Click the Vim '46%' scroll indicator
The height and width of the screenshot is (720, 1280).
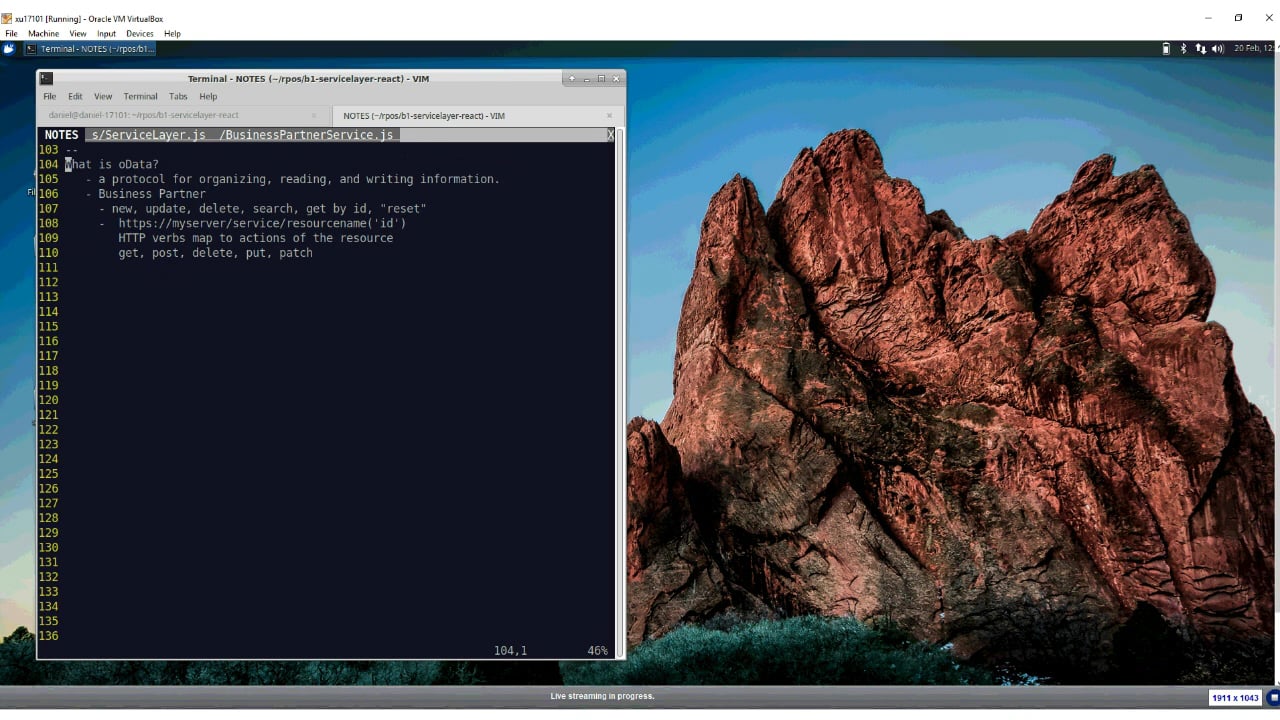597,651
